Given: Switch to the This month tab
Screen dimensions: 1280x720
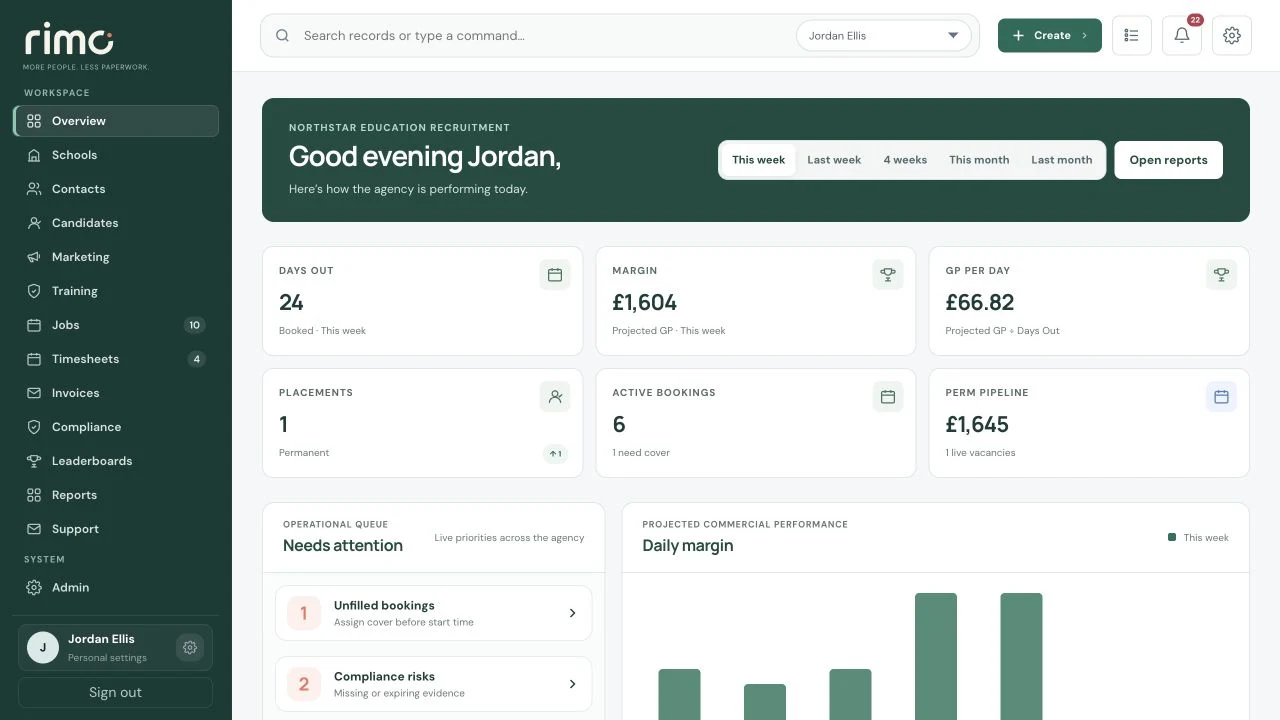Looking at the screenshot, I should point(979,160).
